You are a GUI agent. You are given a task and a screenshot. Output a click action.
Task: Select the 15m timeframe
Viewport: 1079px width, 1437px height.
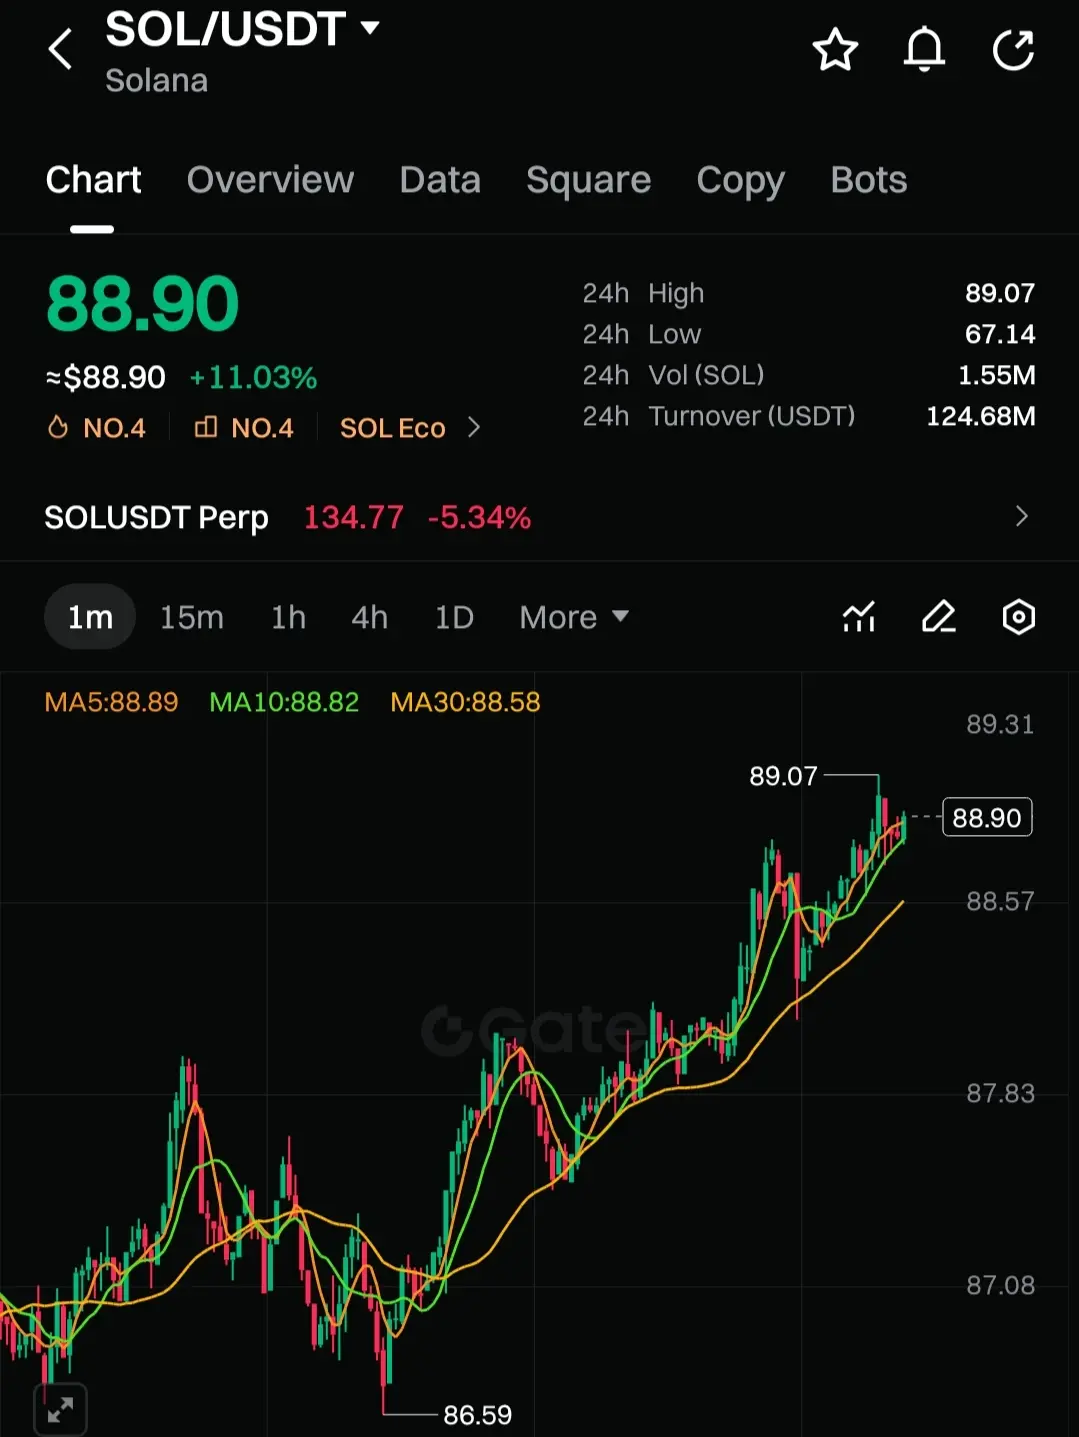[x=192, y=617]
